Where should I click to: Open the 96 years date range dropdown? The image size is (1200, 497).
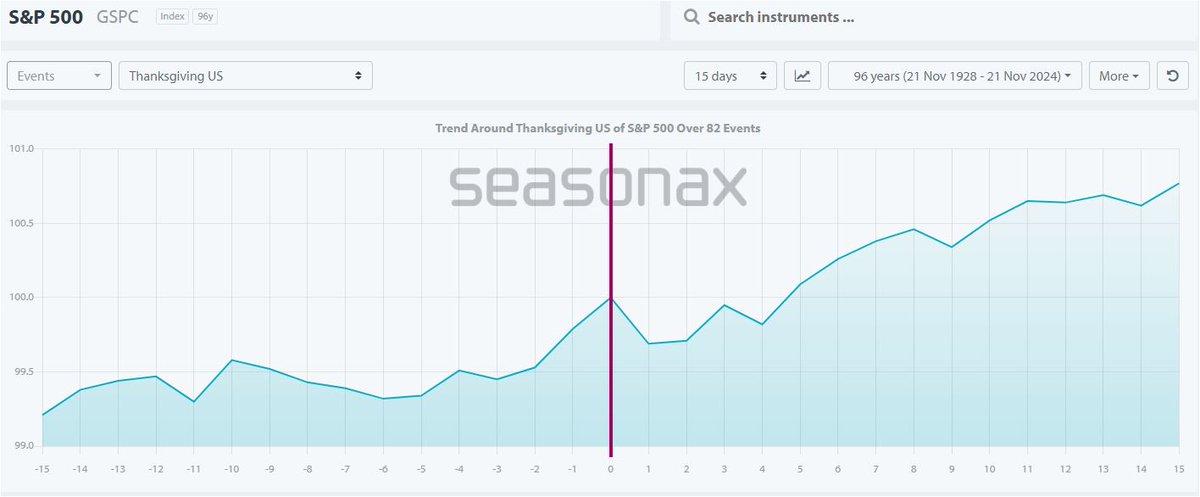[955, 76]
